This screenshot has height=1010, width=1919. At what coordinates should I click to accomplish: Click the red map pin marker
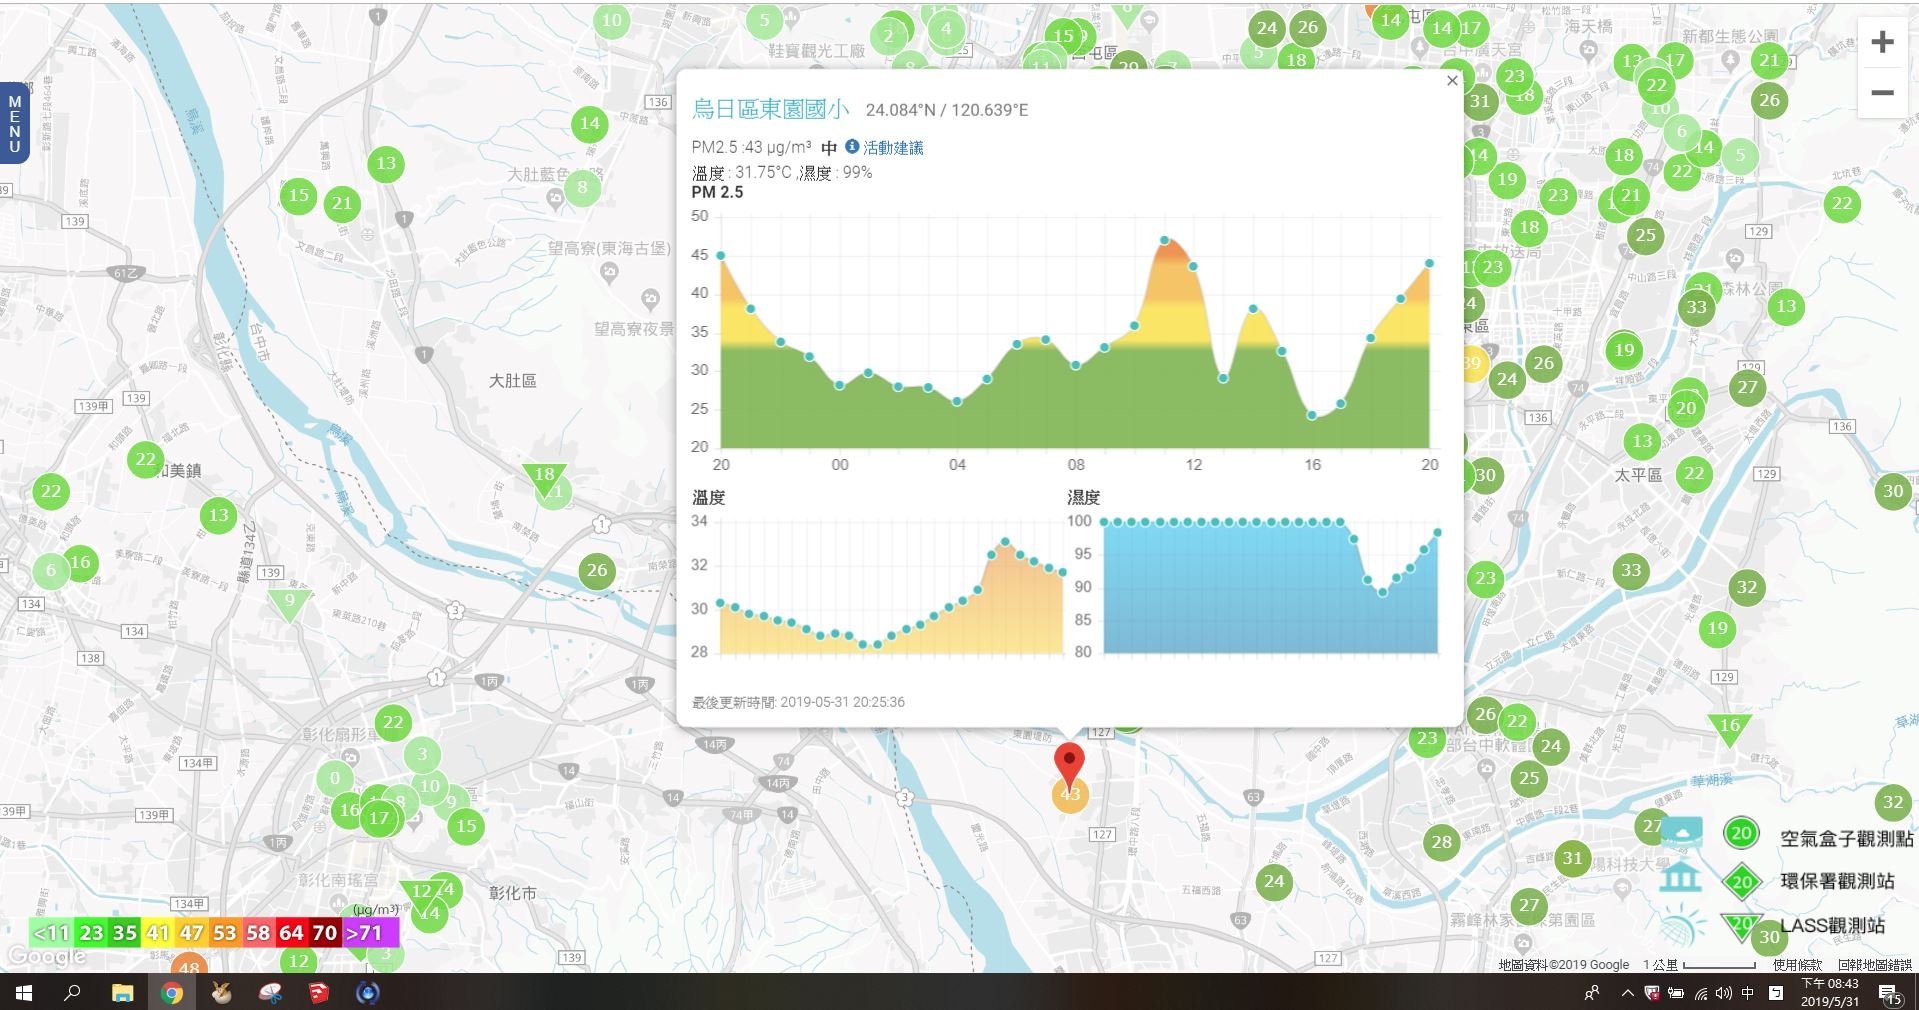click(1069, 764)
